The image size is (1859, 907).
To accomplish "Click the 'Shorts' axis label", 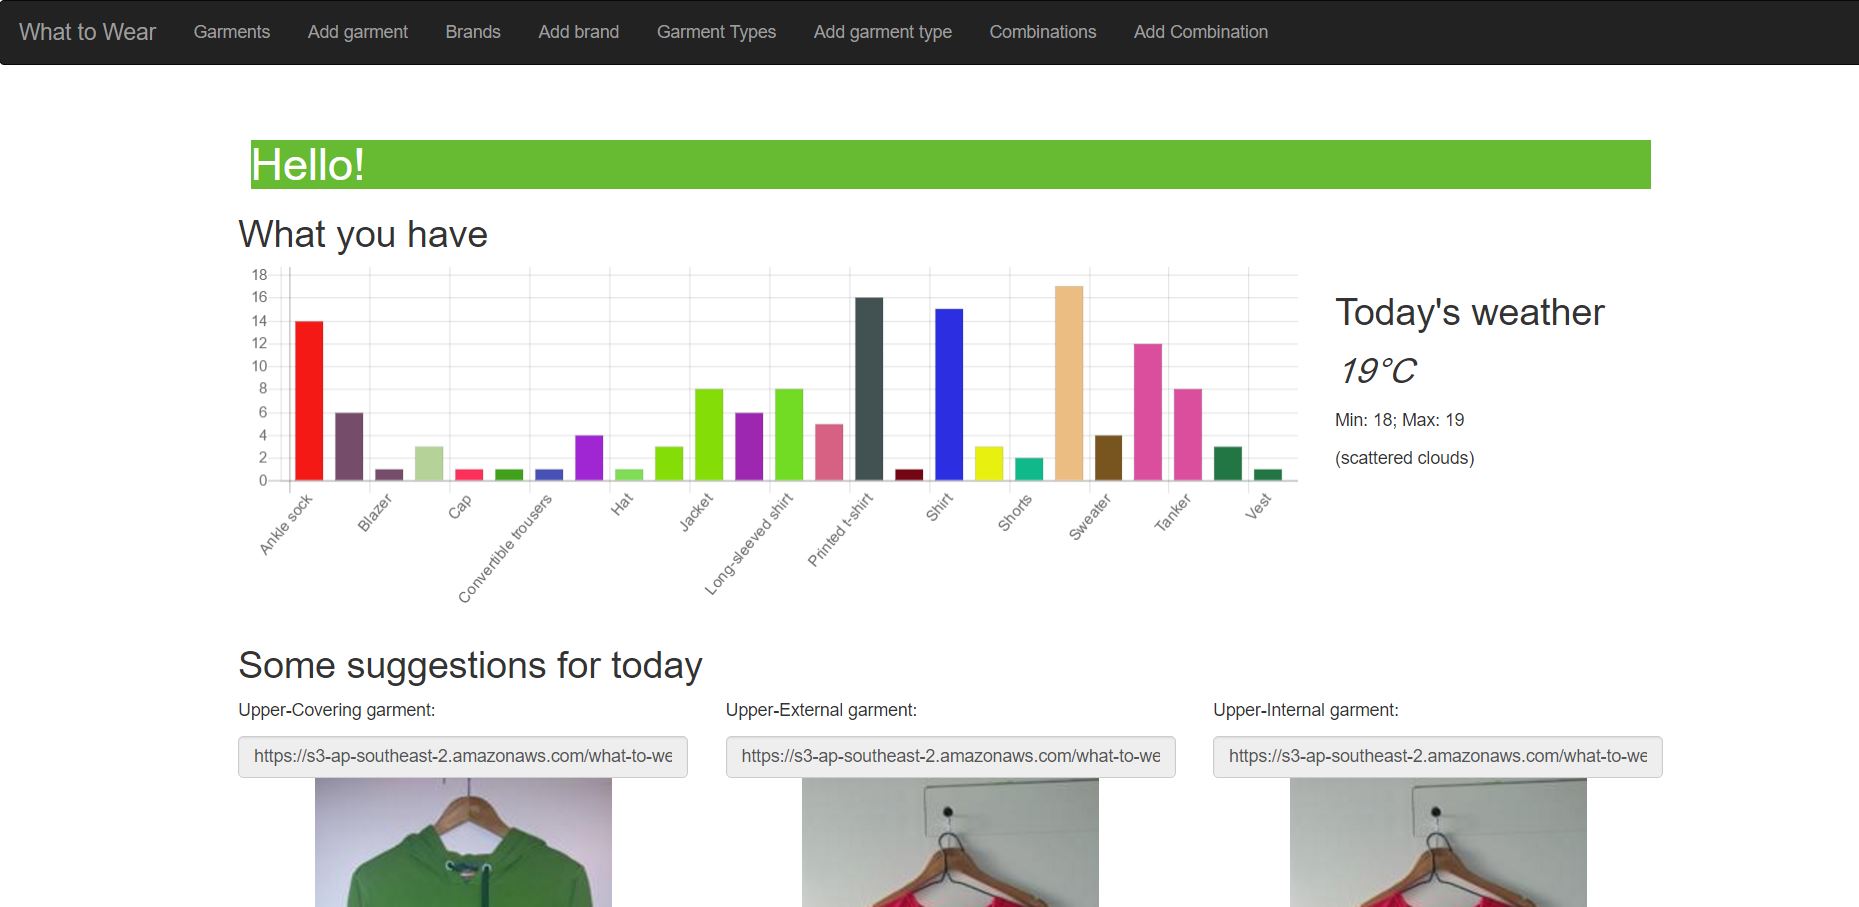I will coord(1014,514).
